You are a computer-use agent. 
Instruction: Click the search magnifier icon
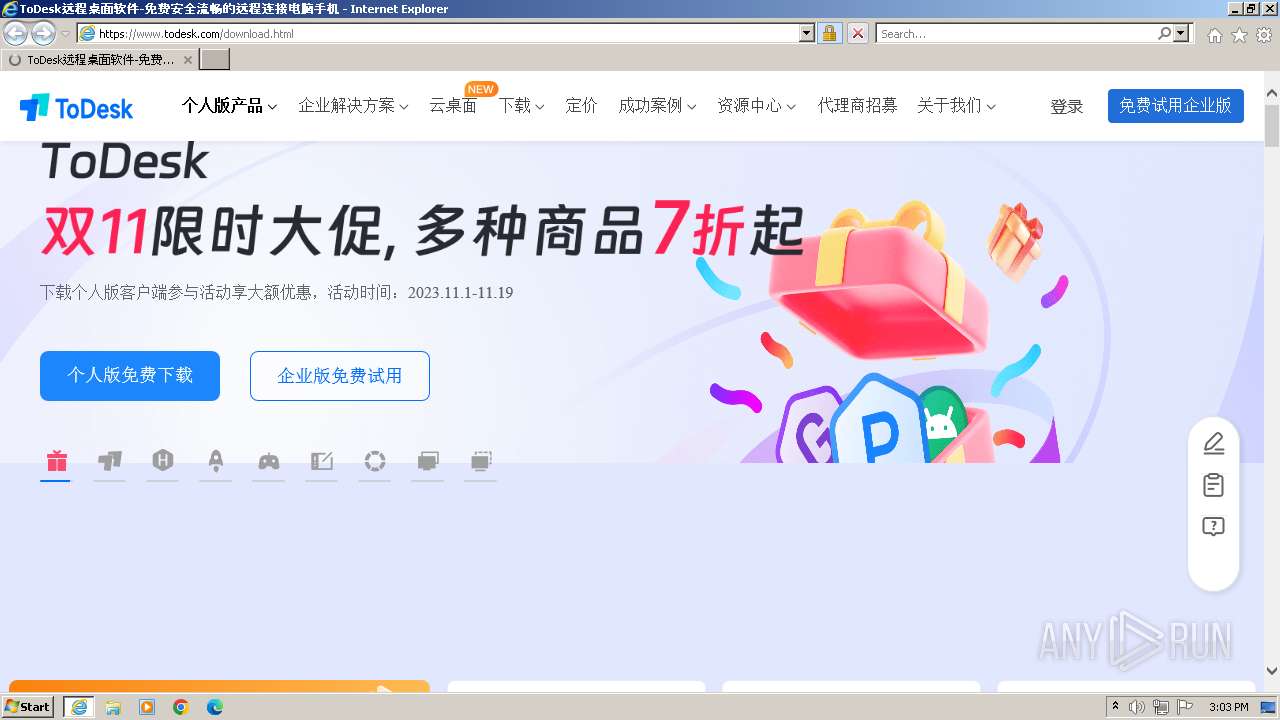click(x=1164, y=33)
